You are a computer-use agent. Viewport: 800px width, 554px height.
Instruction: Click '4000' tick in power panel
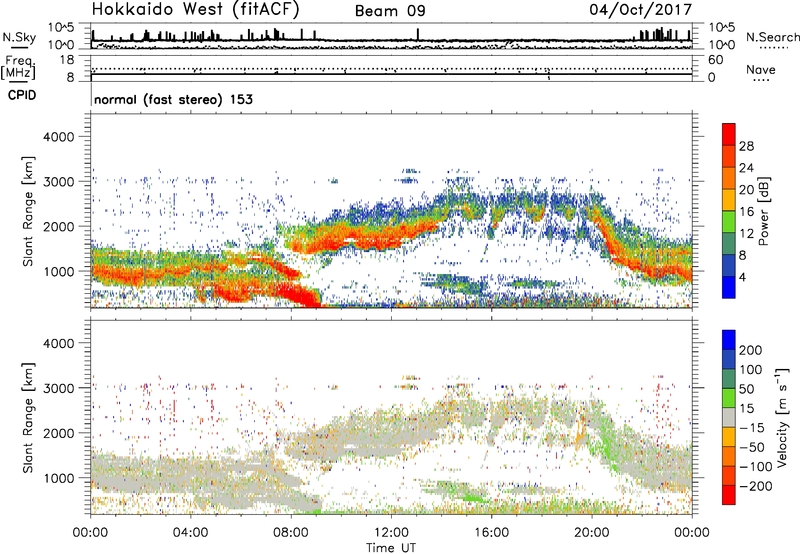pyautogui.click(x=58, y=137)
